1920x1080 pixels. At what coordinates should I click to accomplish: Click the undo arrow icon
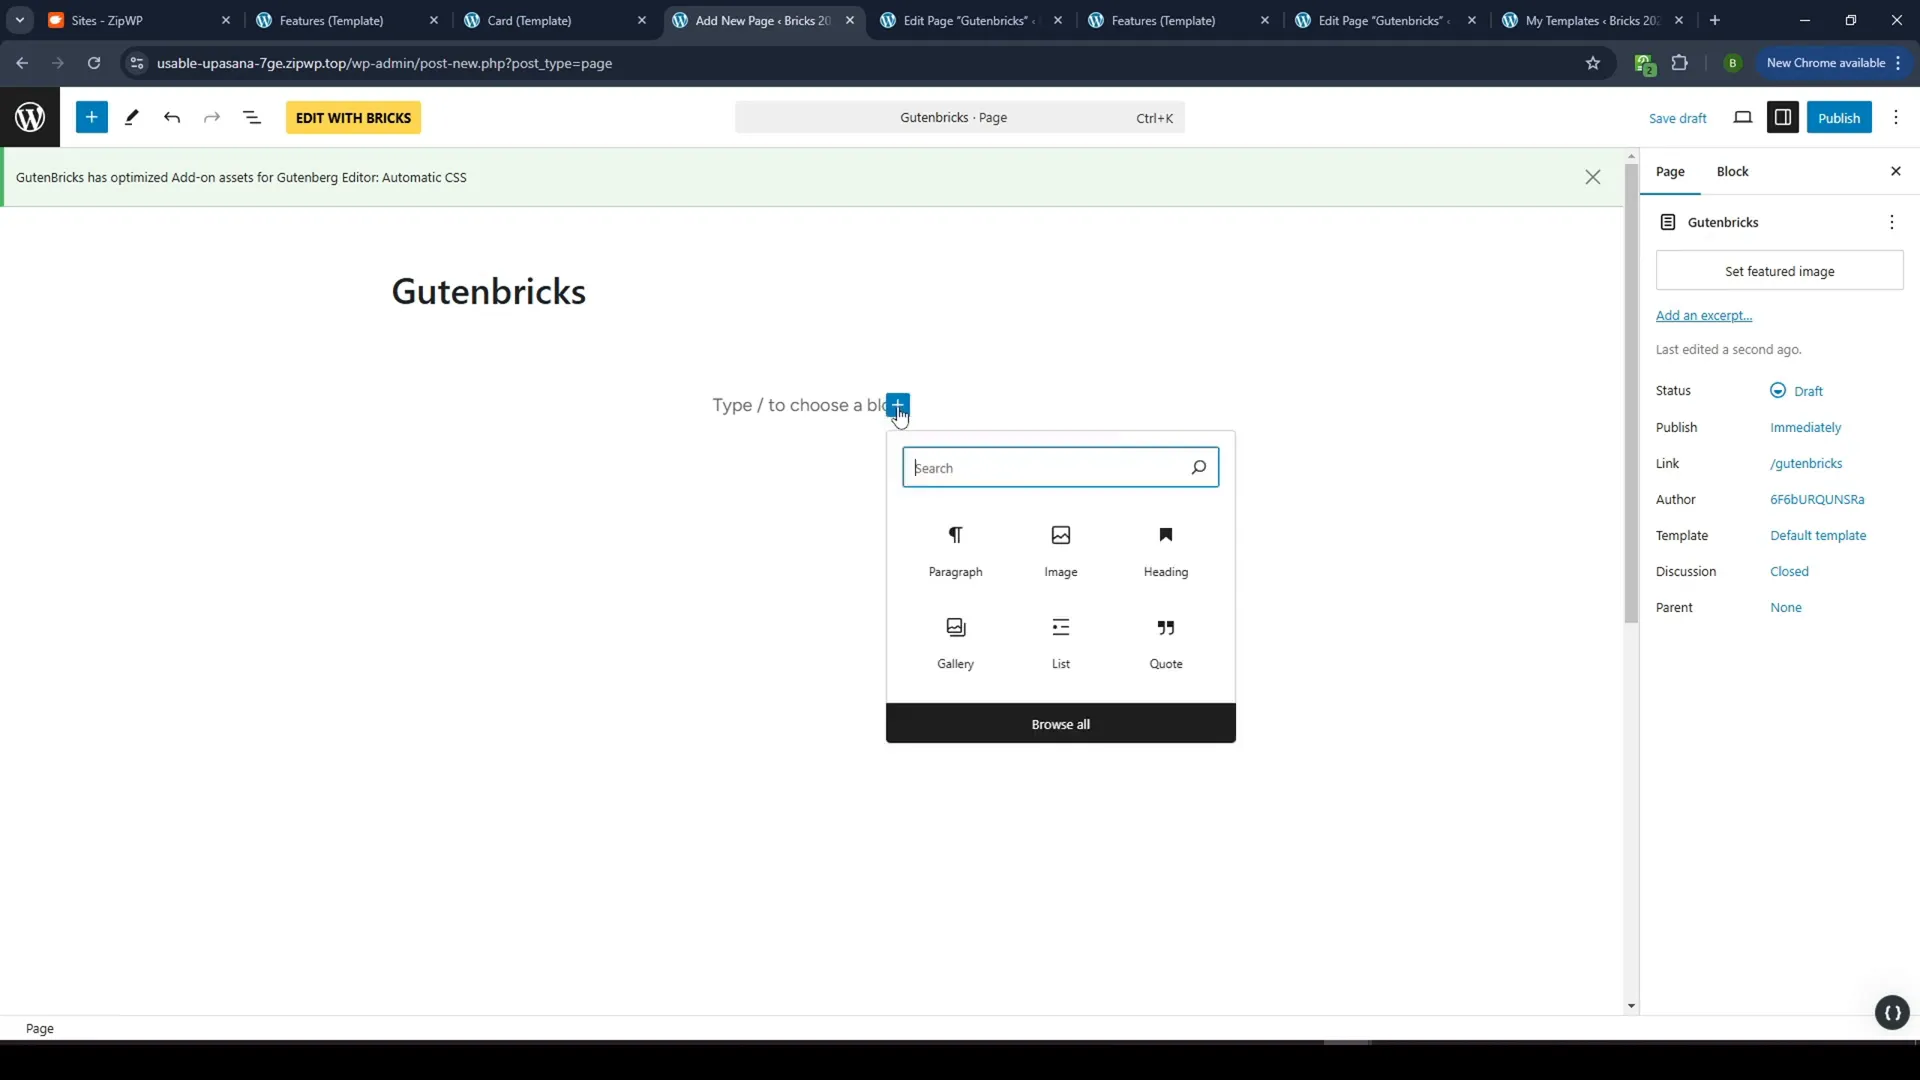click(173, 117)
